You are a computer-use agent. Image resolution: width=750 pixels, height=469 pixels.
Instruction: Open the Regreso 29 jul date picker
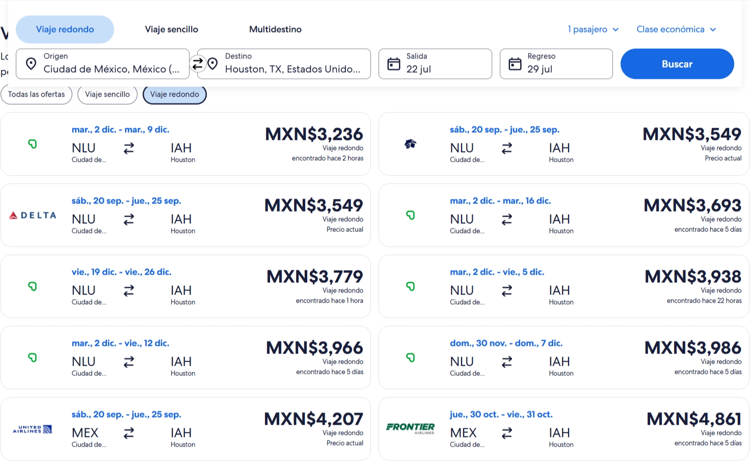[x=556, y=64]
